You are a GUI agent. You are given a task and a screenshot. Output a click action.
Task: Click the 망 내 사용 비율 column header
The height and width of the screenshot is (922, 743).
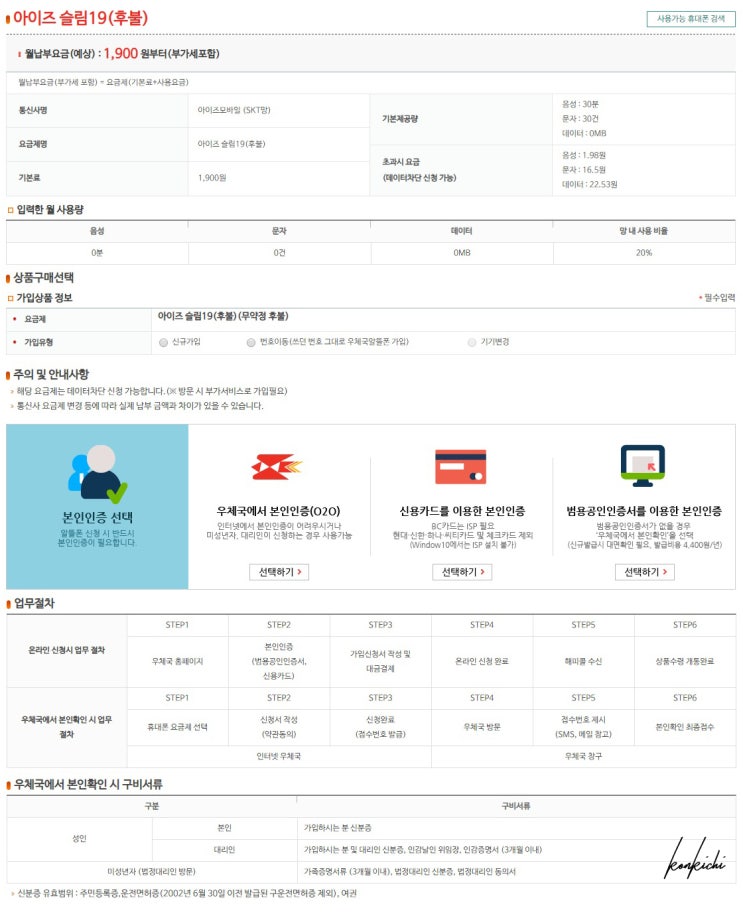coord(644,231)
